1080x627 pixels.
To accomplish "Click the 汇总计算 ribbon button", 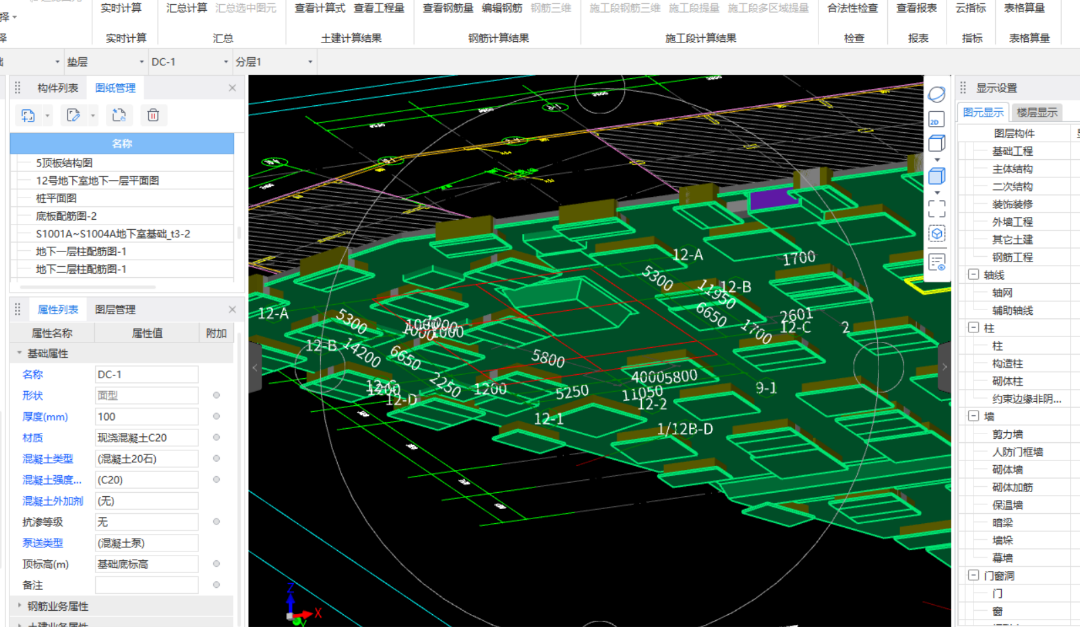I will click(187, 8).
